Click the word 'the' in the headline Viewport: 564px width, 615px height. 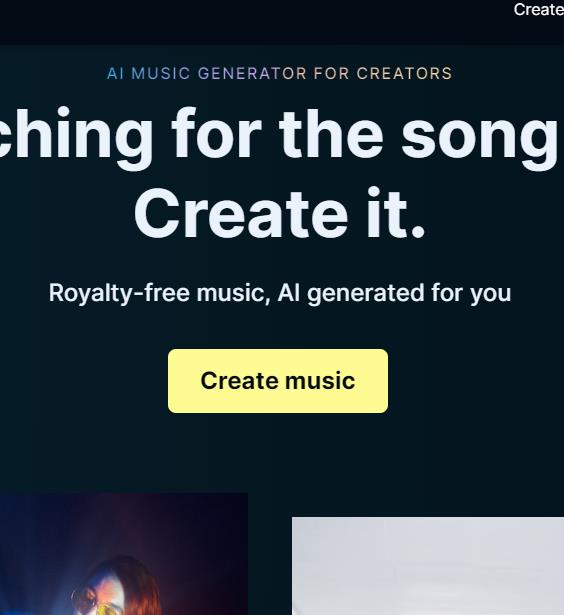331,133
